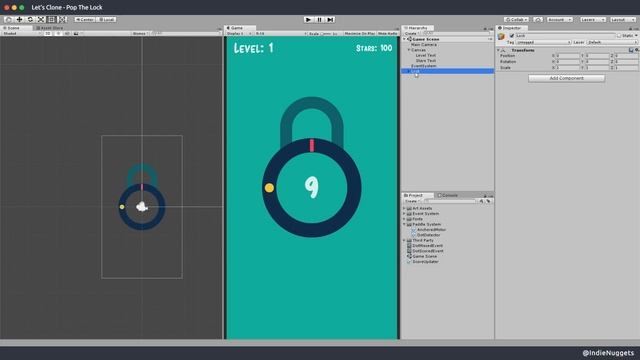Select Main Camera in the Hierarchy

point(423,44)
